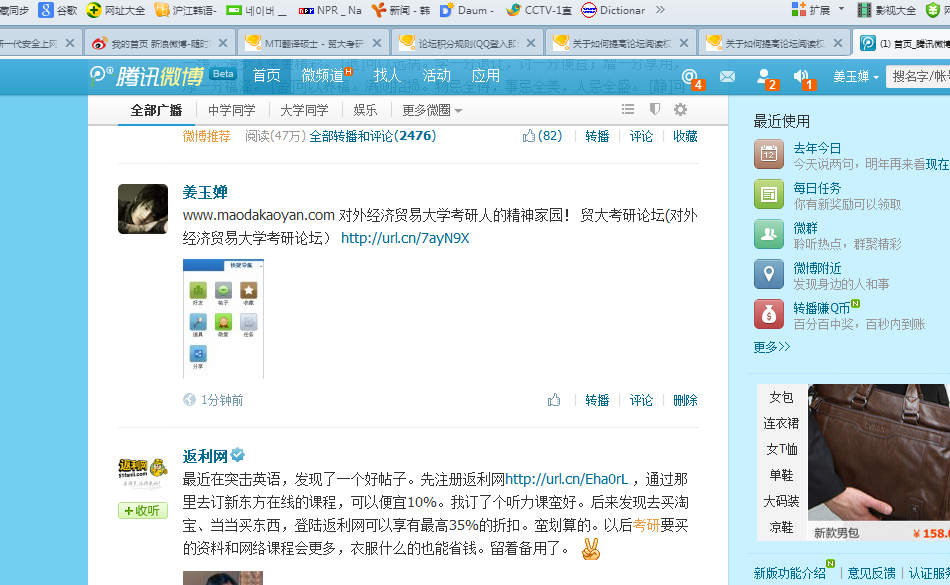The width and height of the screenshot is (950, 585).
Task: Open 影视大全 toolbar icon
Action: tap(887, 10)
